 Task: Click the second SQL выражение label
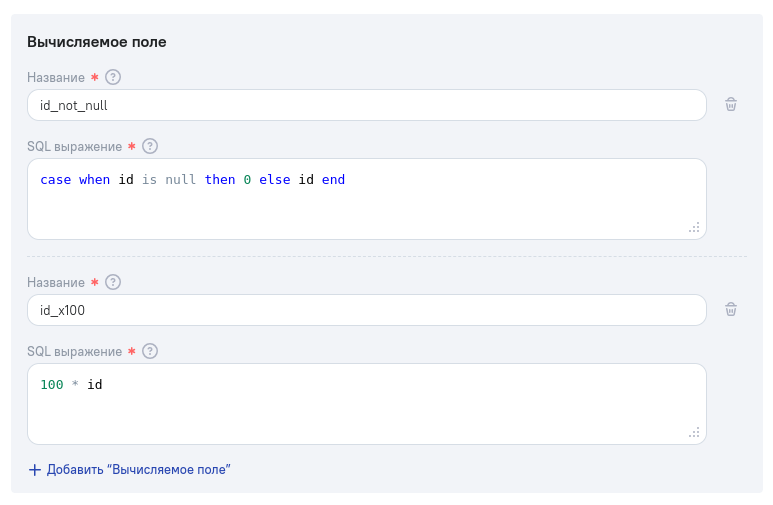(74, 352)
